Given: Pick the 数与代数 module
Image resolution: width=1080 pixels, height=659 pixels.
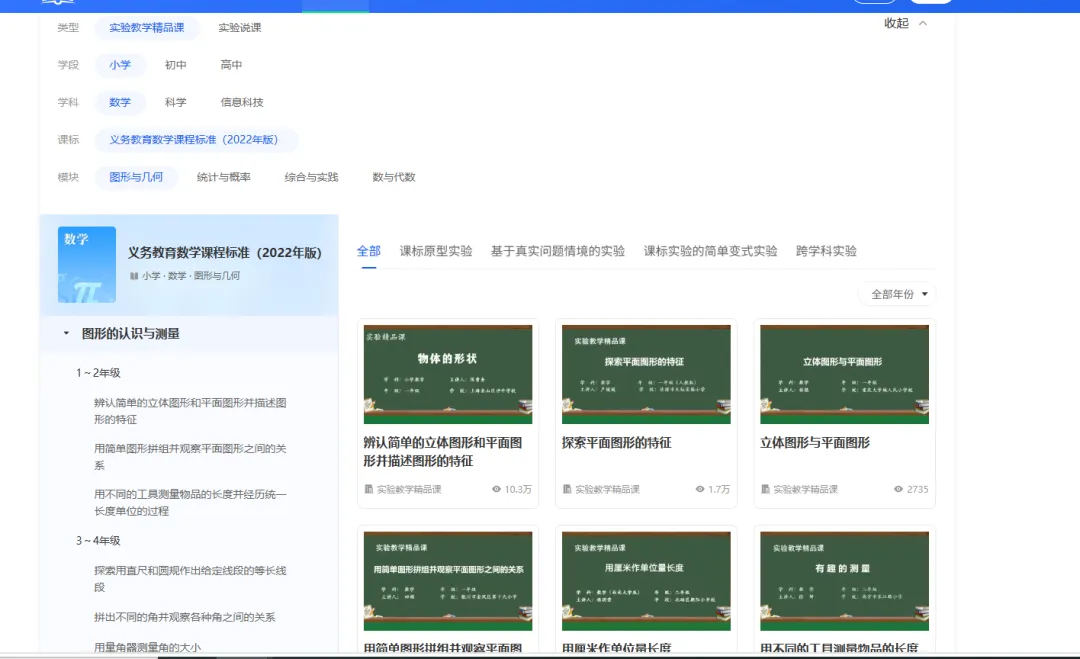Looking at the screenshot, I should coord(394,177).
